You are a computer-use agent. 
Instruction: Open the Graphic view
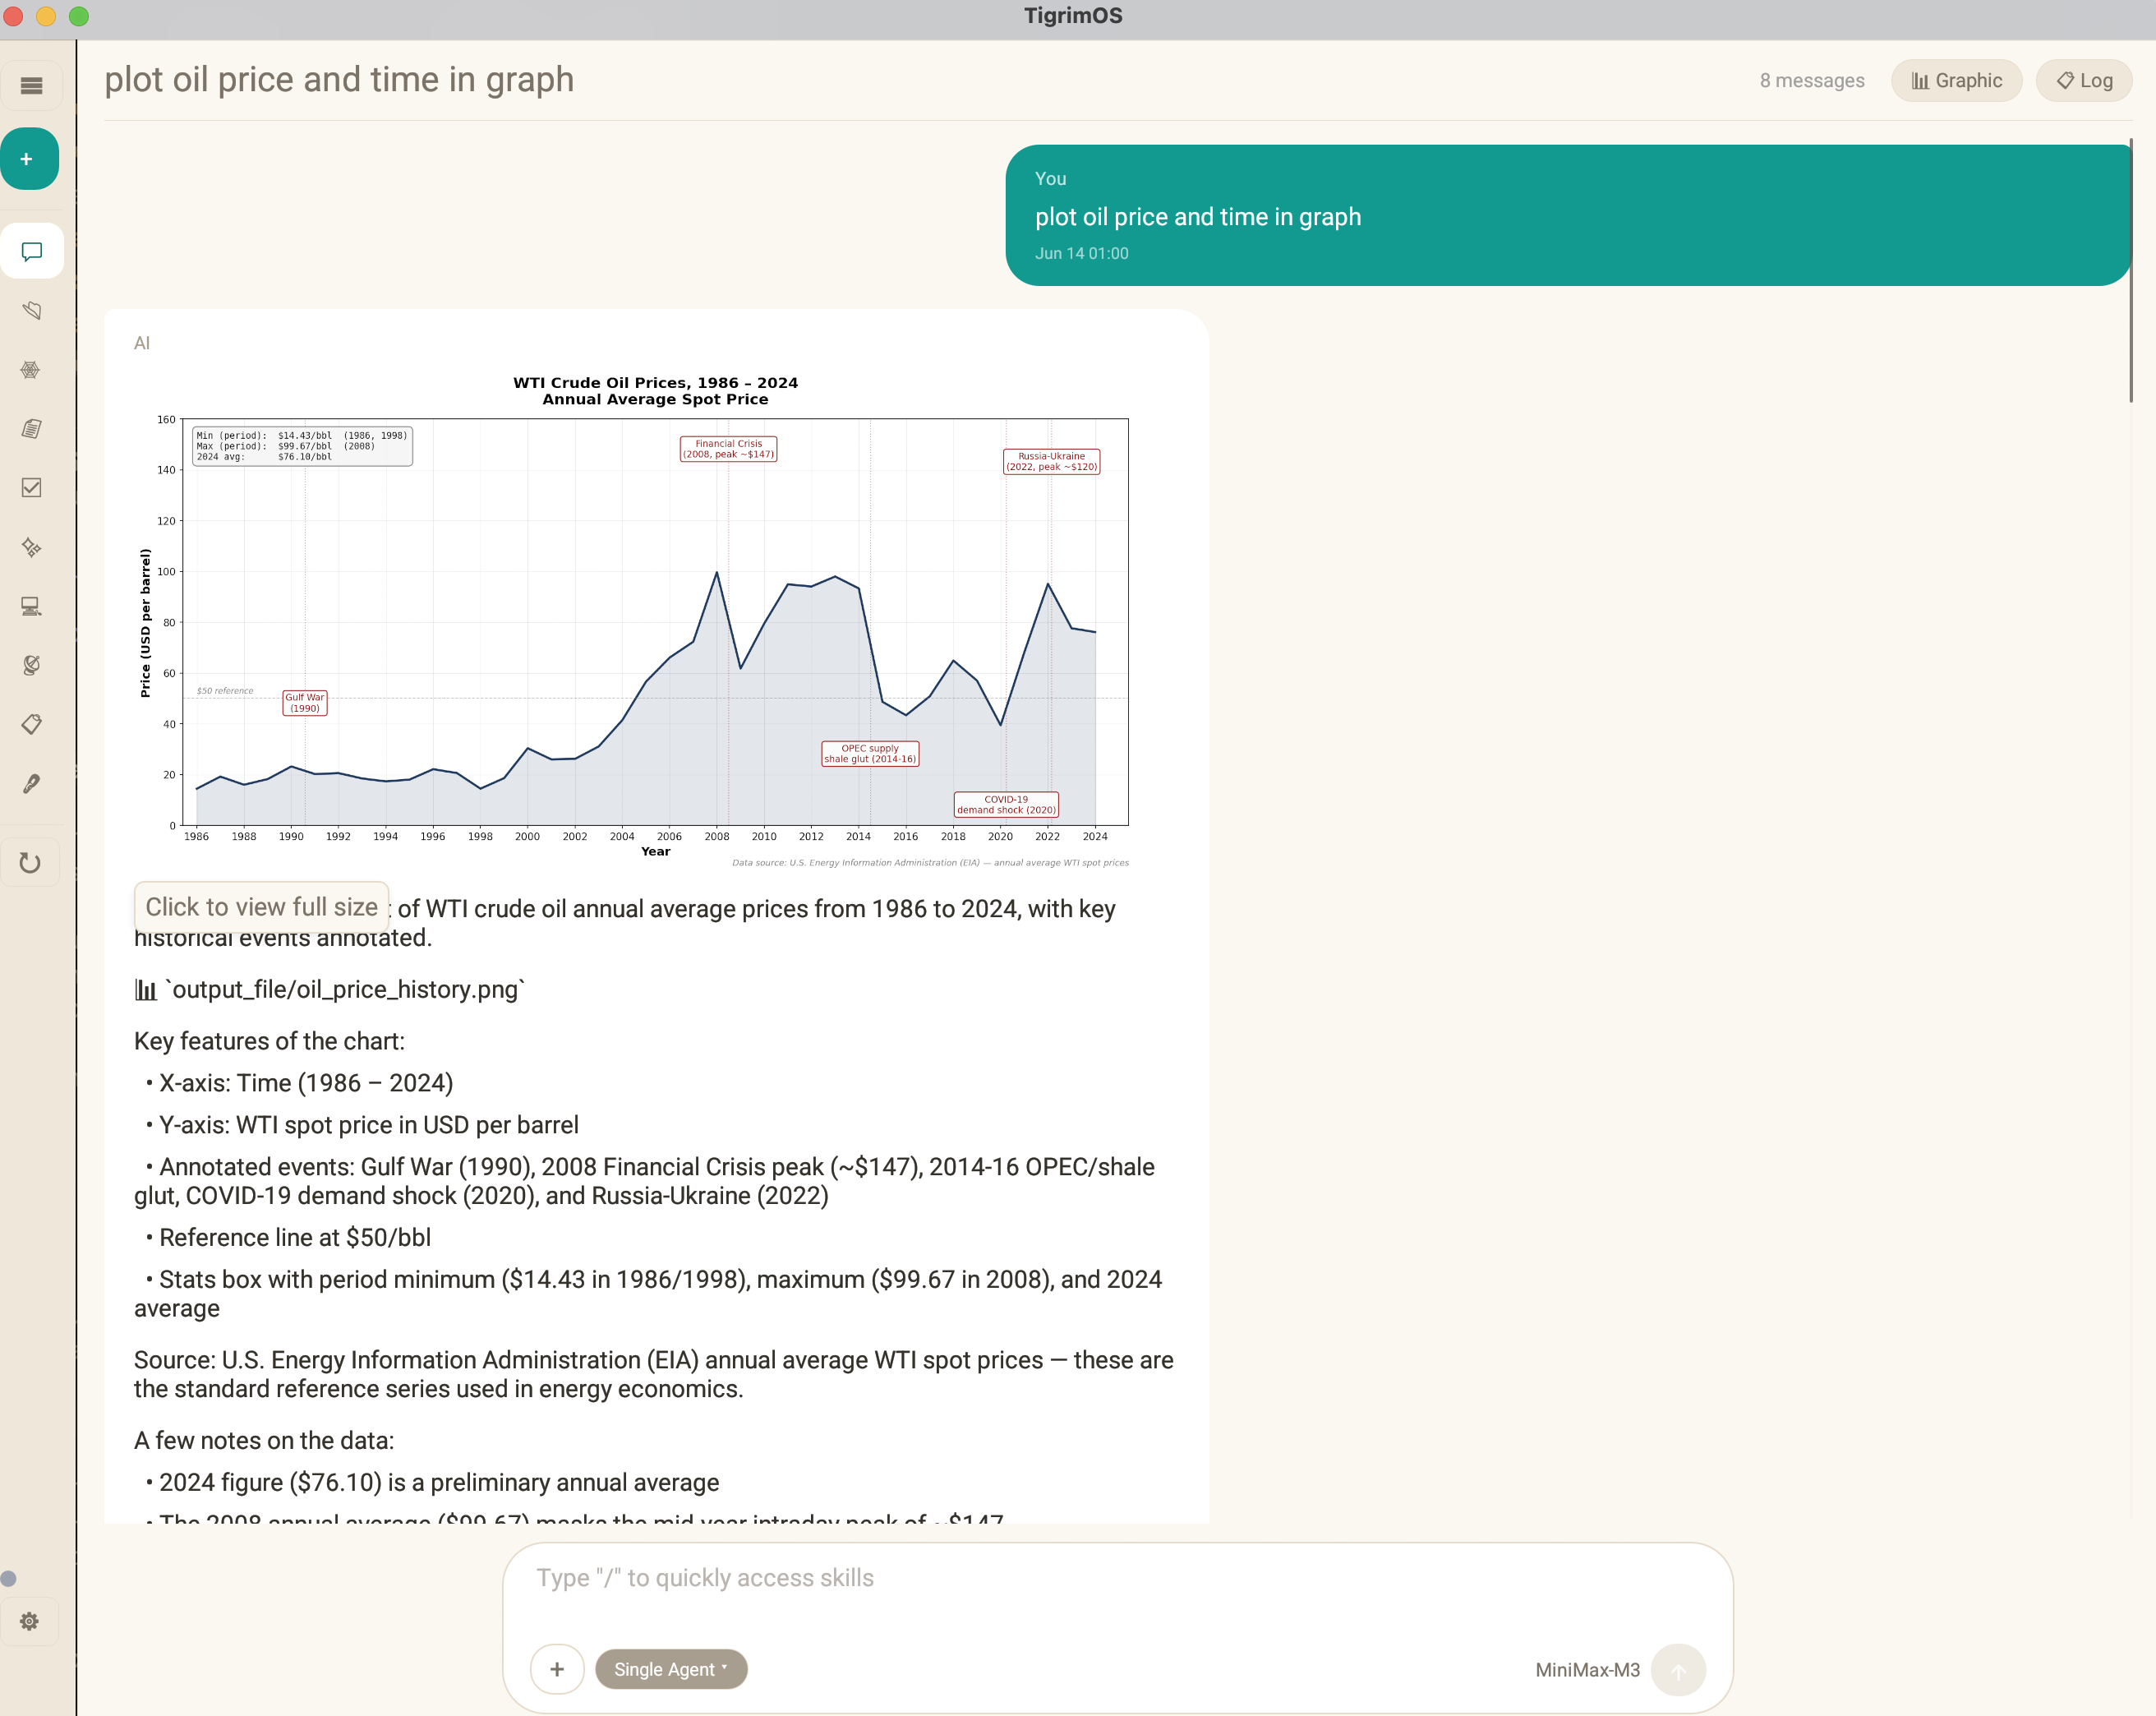(x=1956, y=81)
